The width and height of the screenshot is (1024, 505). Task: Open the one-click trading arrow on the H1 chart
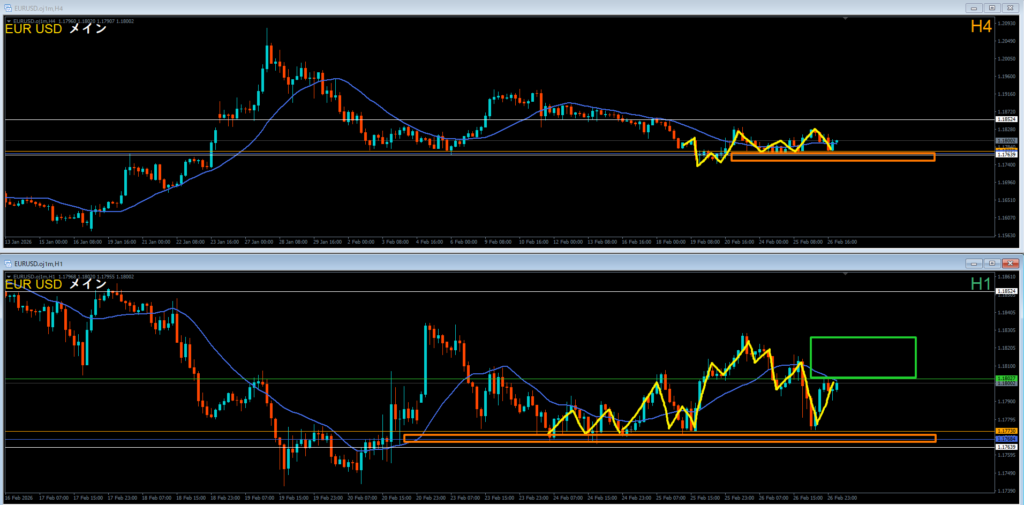(x=8, y=277)
